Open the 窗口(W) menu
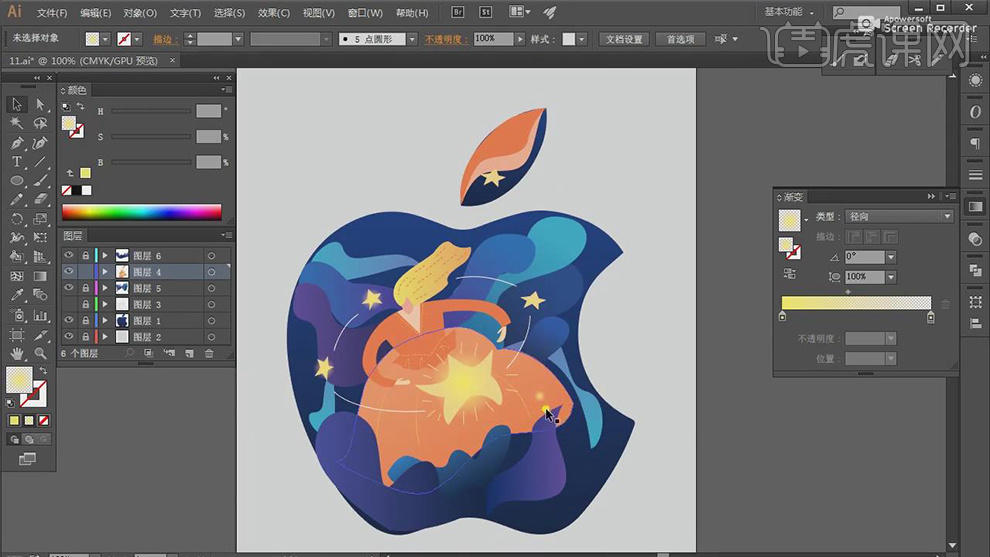 coord(365,13)
